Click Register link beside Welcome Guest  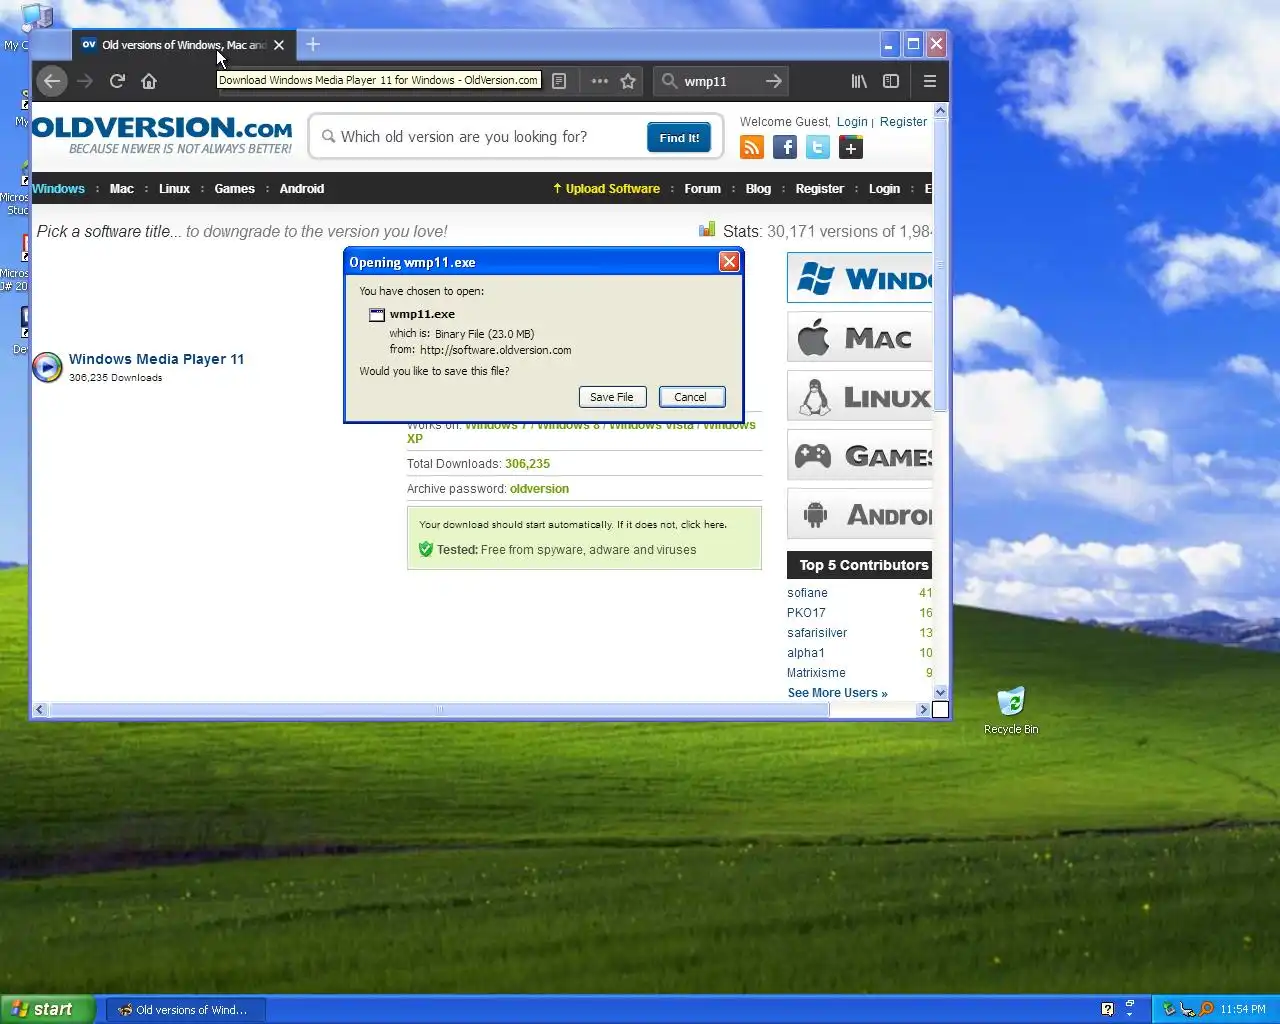pyautogui.click(x=904, y=121)
